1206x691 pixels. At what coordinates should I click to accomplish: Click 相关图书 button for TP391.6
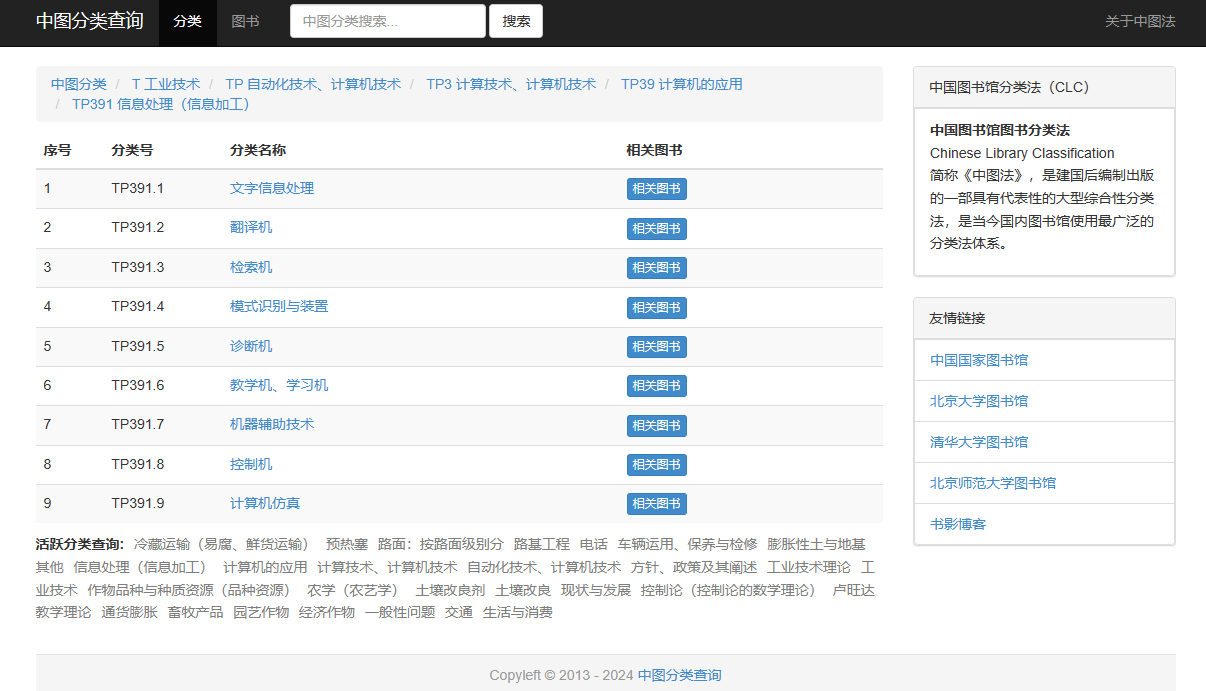point(657,386)
